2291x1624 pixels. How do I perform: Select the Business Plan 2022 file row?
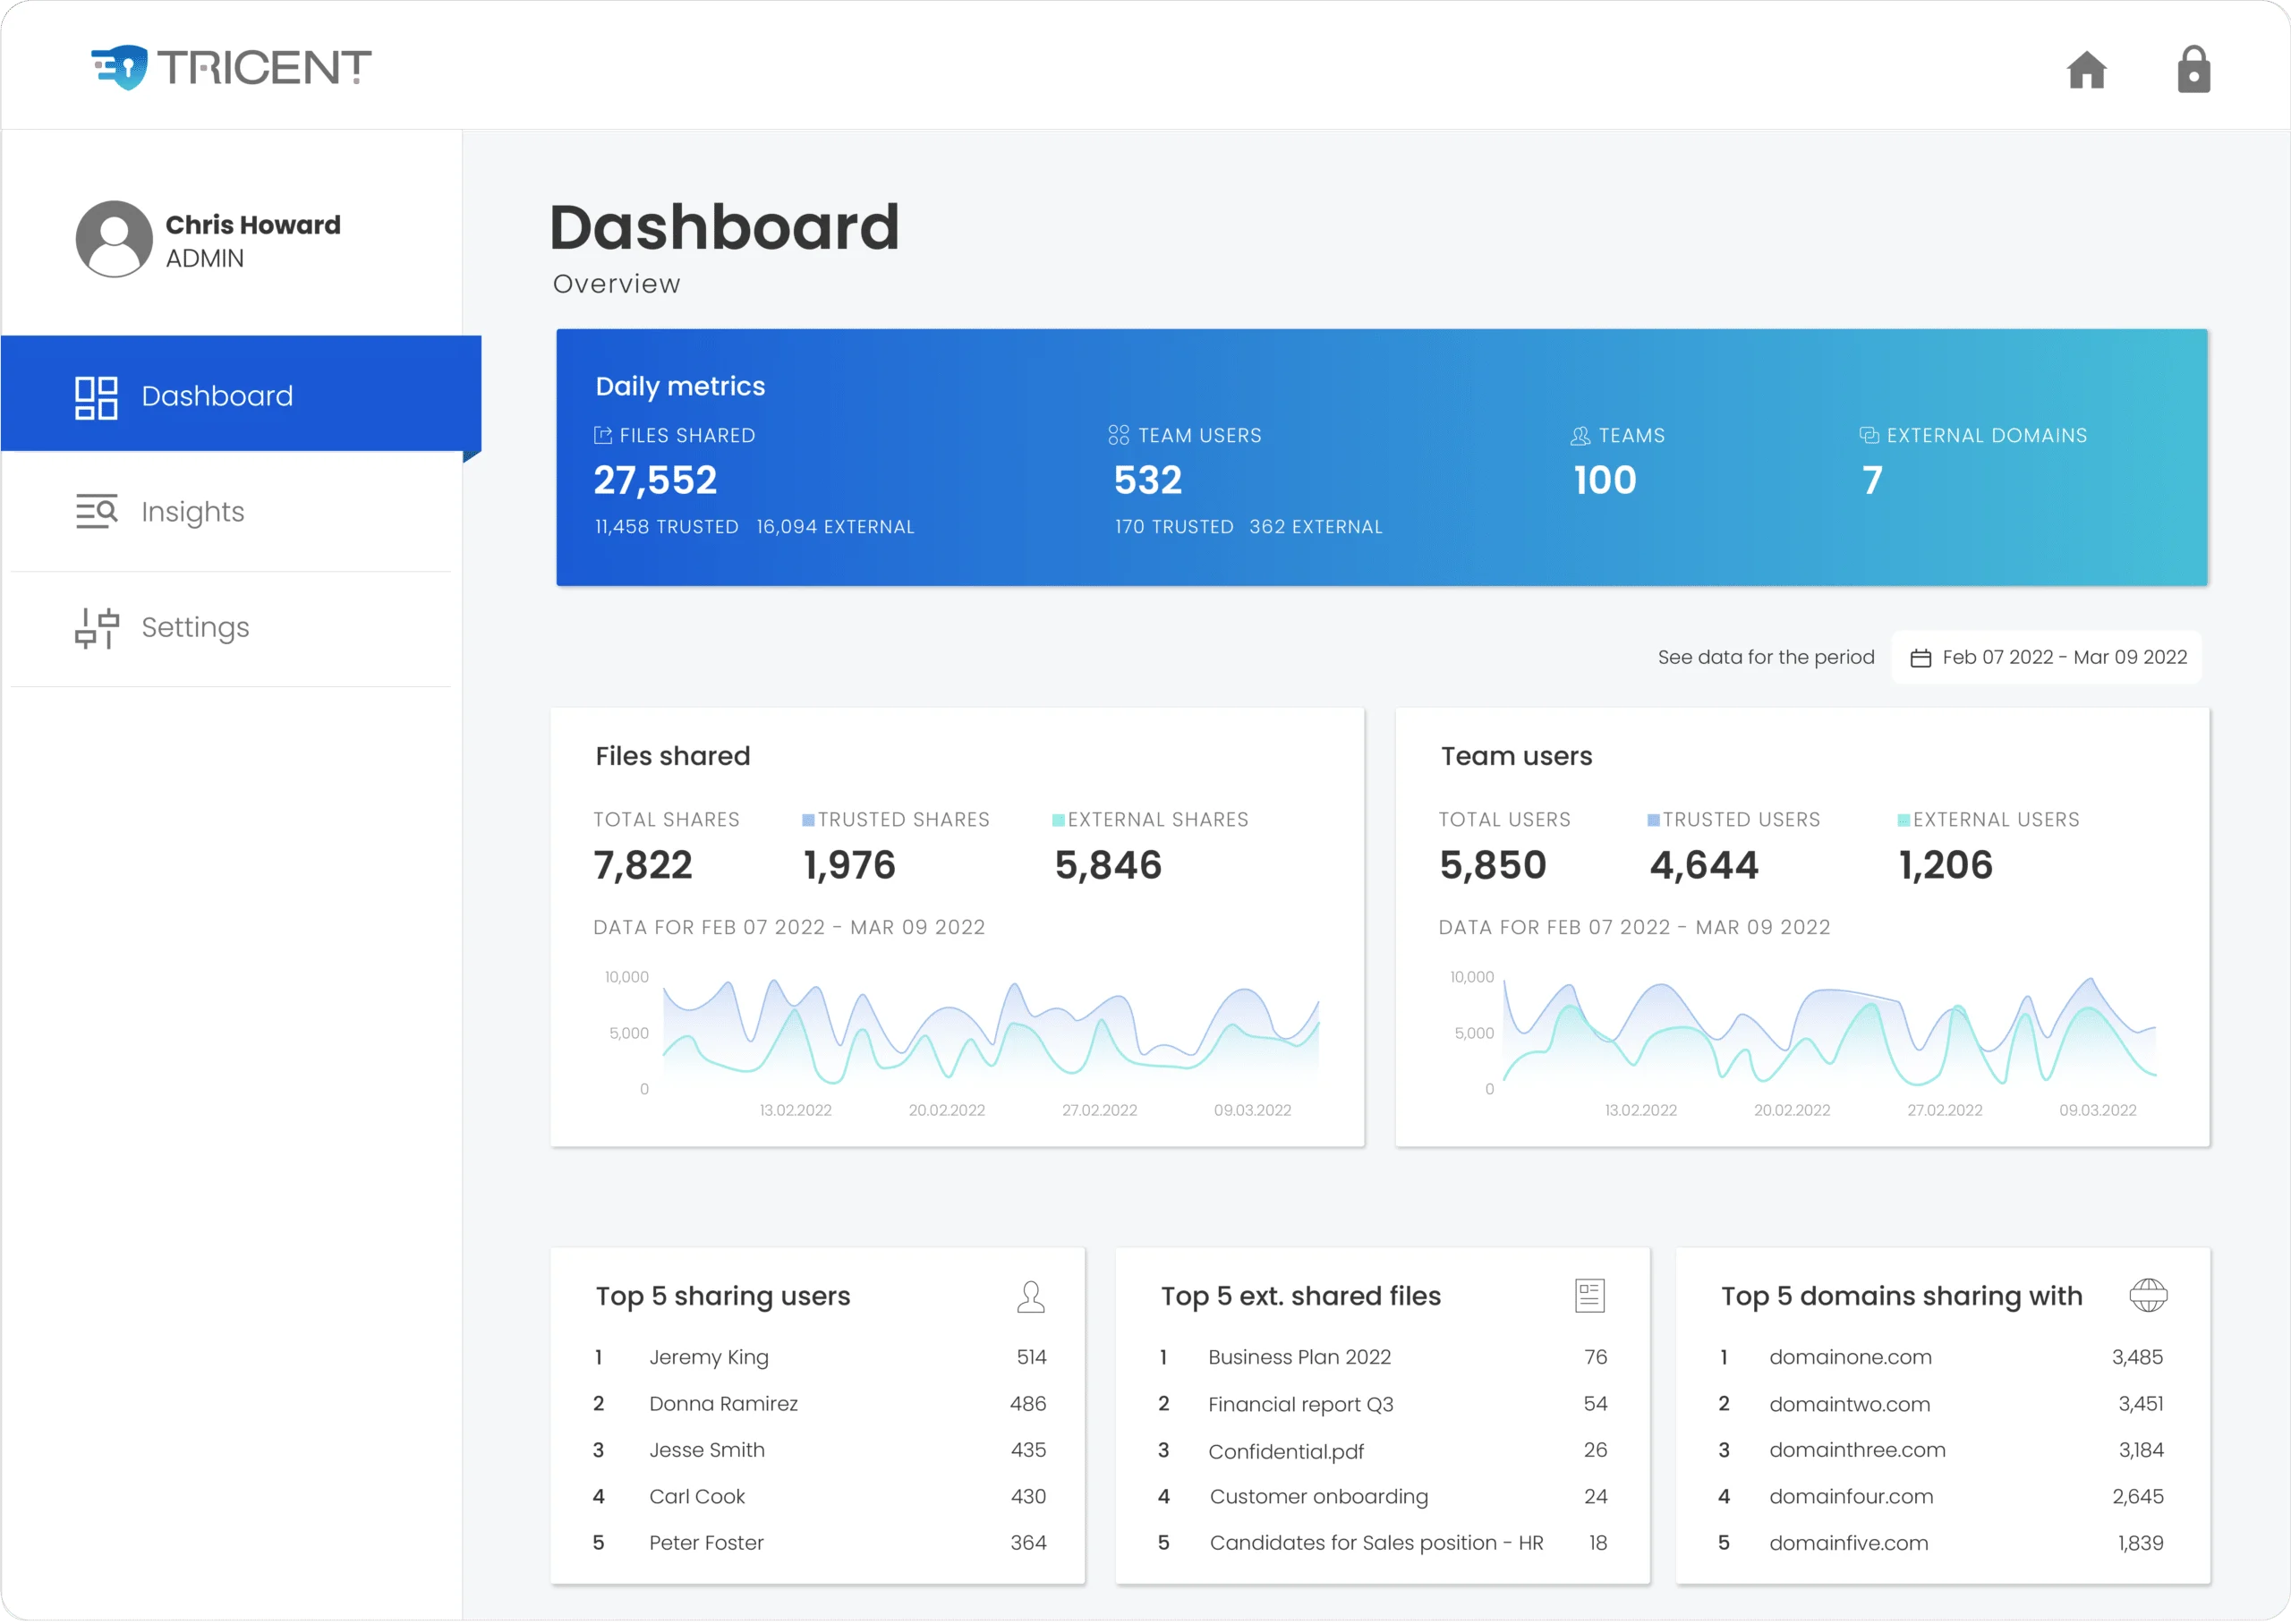click(x=1383, y=1357)
